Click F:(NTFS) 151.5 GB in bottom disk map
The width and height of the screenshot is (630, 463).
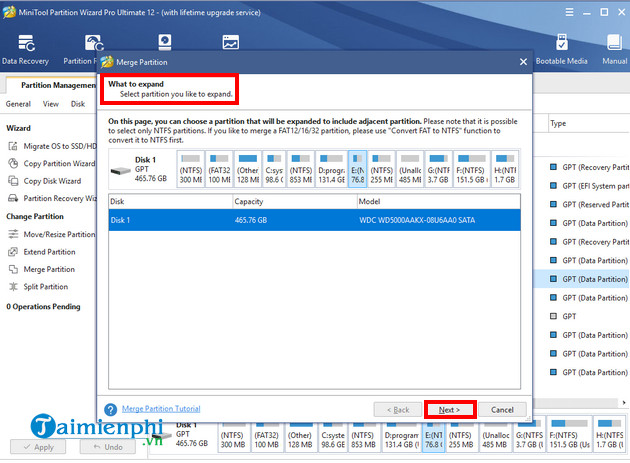tap(569, 434)
